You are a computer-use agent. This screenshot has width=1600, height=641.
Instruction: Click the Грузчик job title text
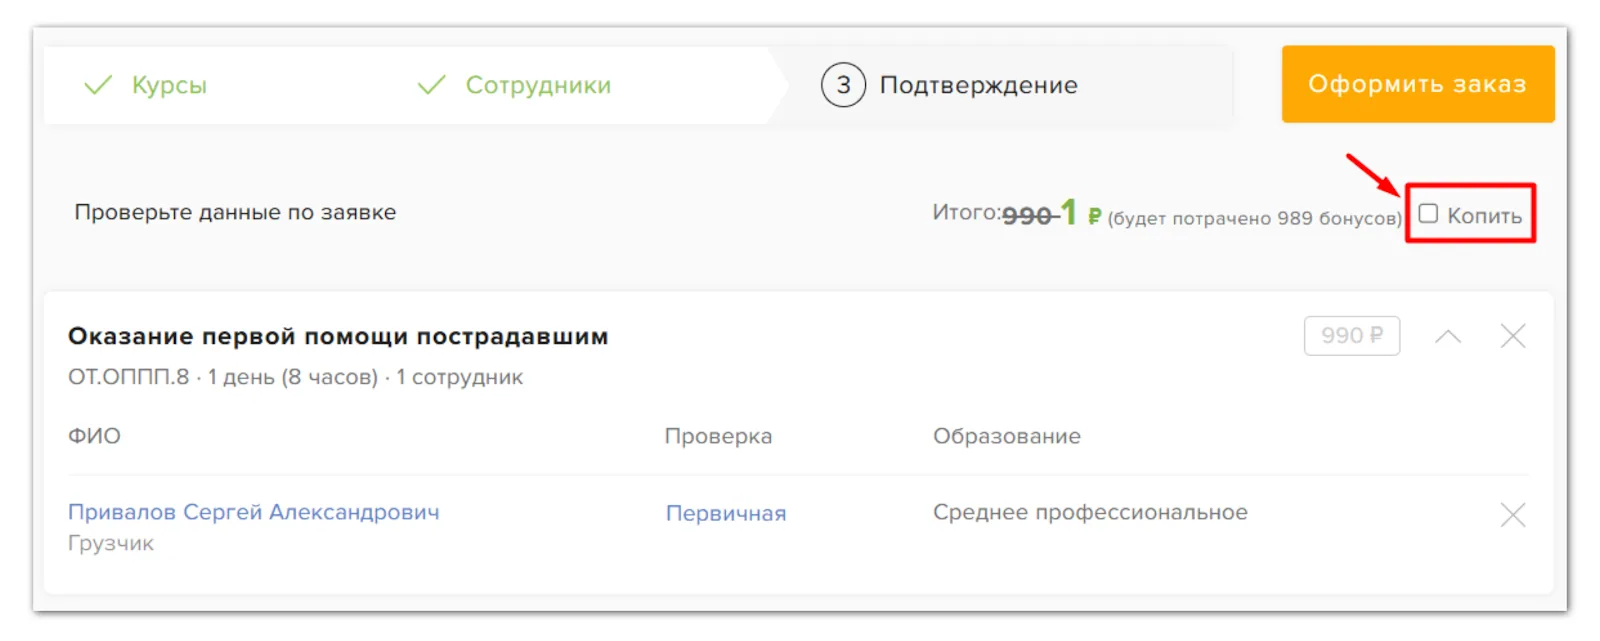point(111,543)
